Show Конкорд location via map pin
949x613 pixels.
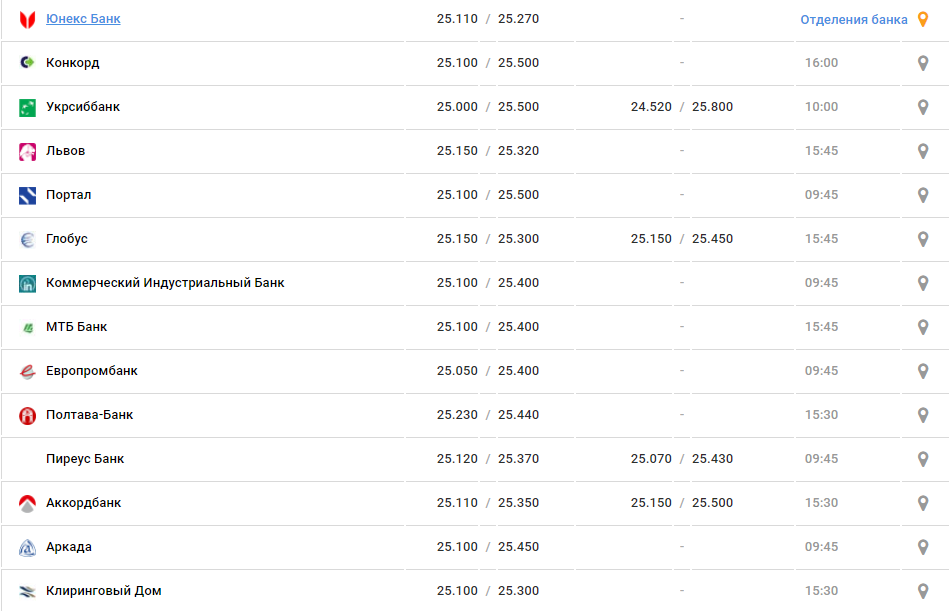click(923, 63)
